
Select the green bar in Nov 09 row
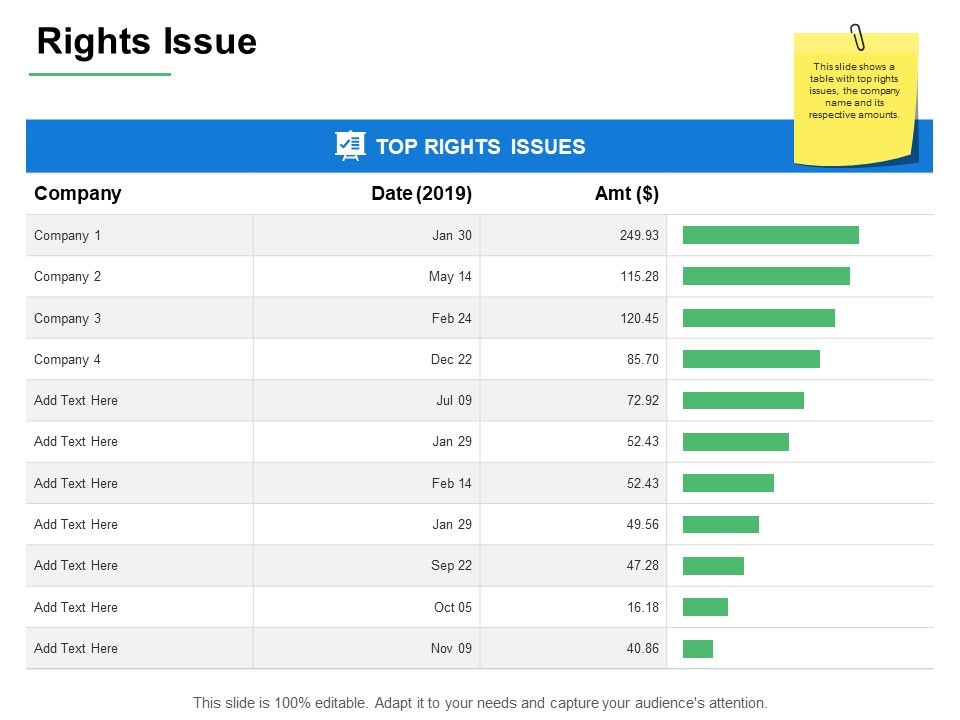click(698, 648)
